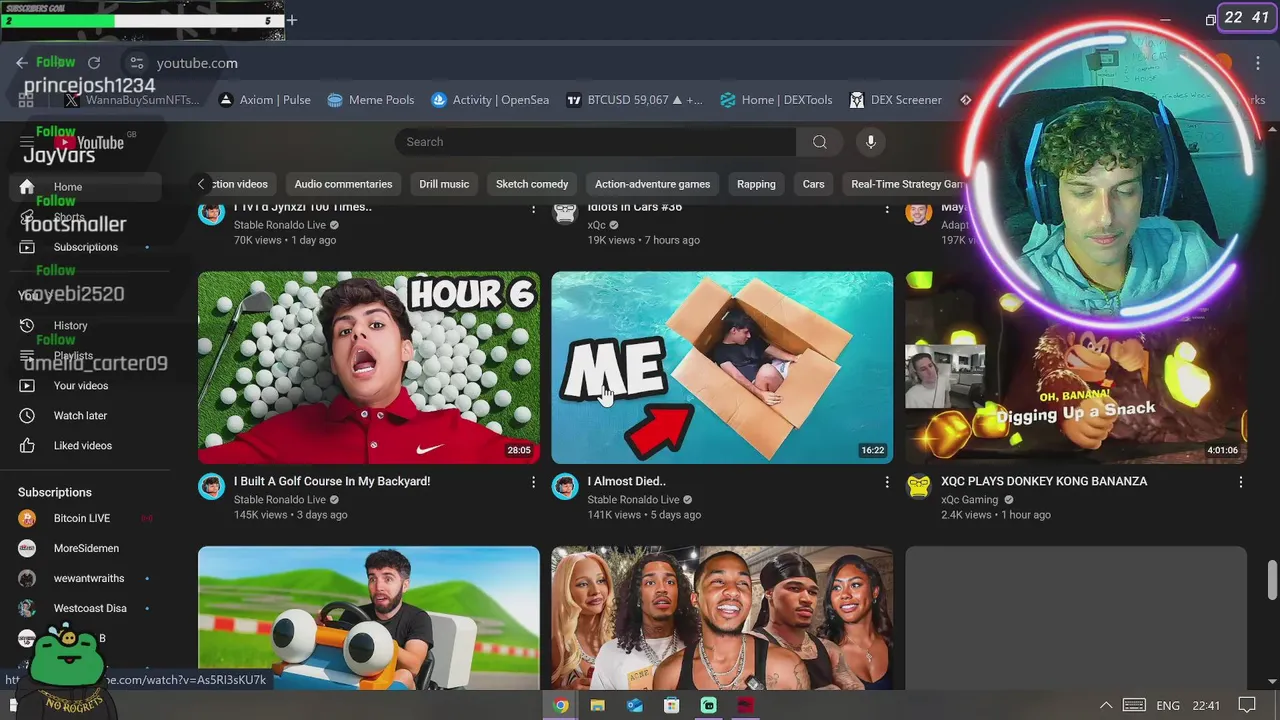Filter by Real-Time Strategy Games chip

(x=908, y=184)
